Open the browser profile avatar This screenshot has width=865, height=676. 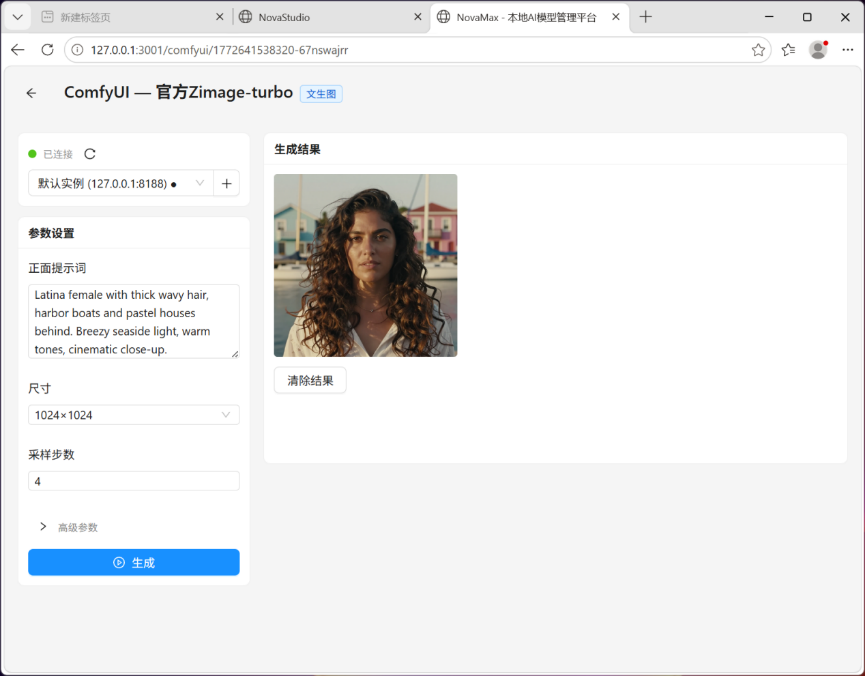click(818, 50)
